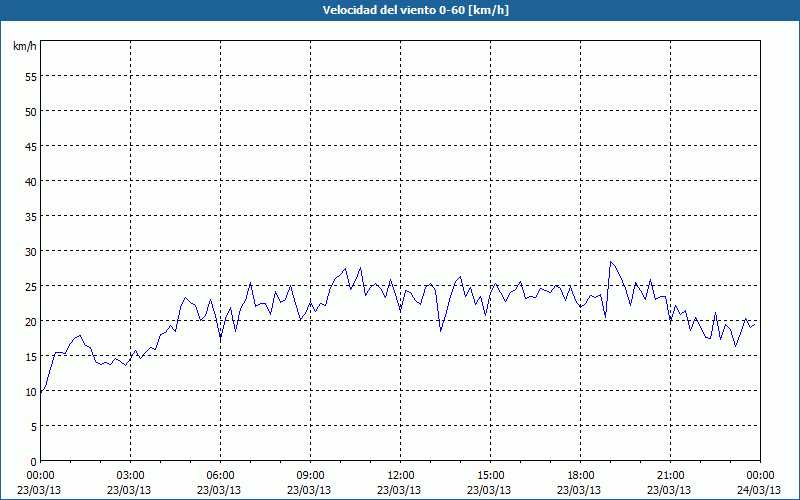Click the wind speed dip after 12:00
This screenshot has width=800, height=500.
[x=441, y=331]
